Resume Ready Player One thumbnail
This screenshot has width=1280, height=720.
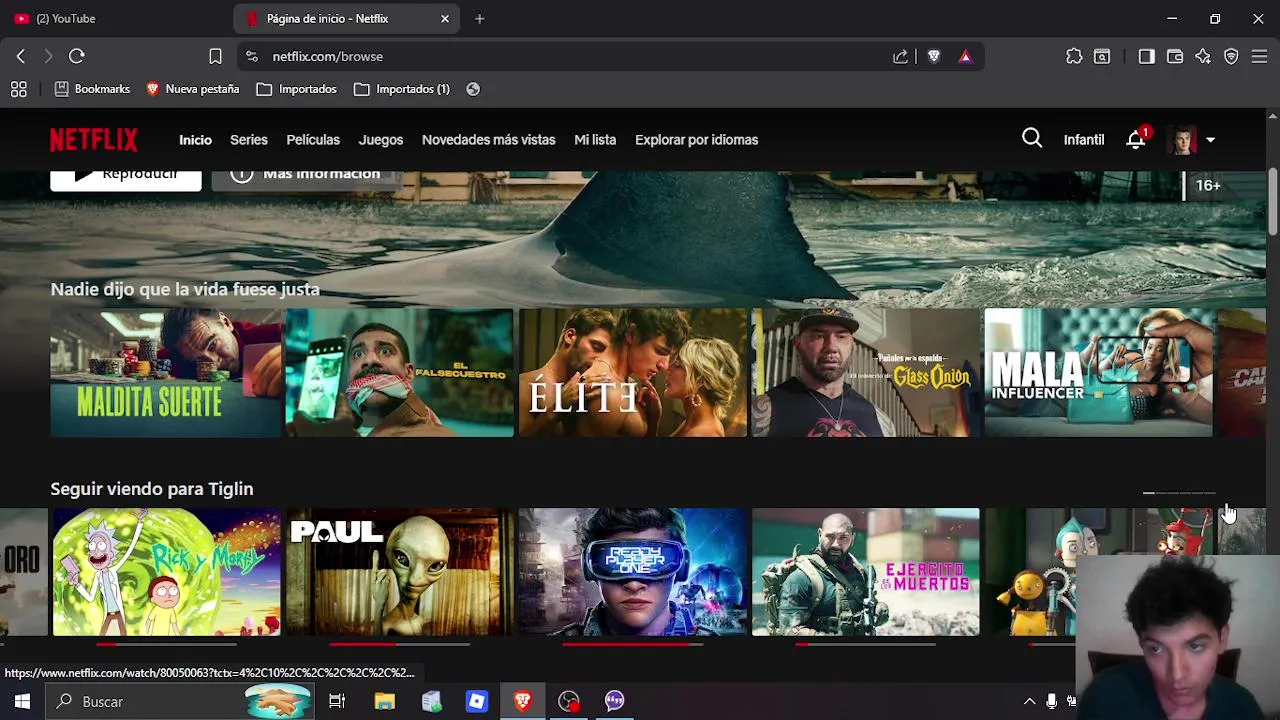tap(632, 572)
